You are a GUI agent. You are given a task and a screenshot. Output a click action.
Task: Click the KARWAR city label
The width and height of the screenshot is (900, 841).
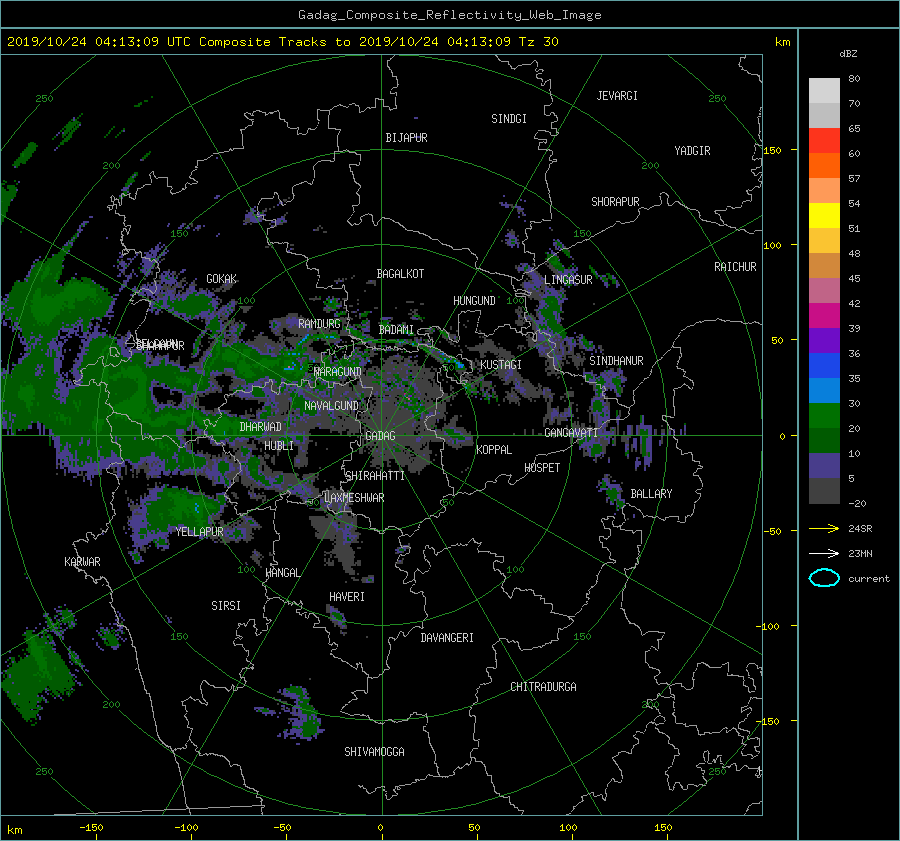click(x=82, y=562)
